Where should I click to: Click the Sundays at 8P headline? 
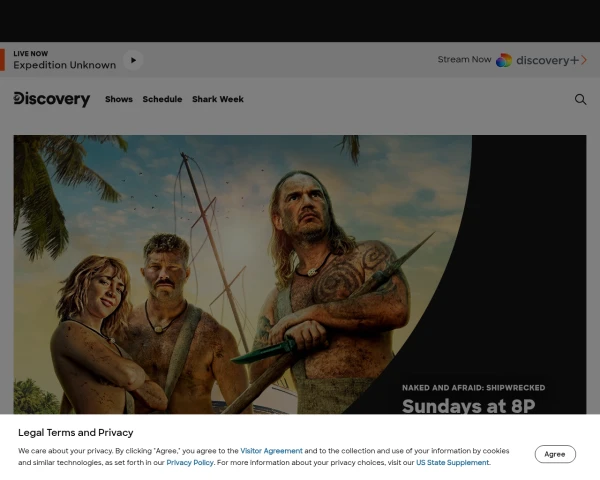468,406
